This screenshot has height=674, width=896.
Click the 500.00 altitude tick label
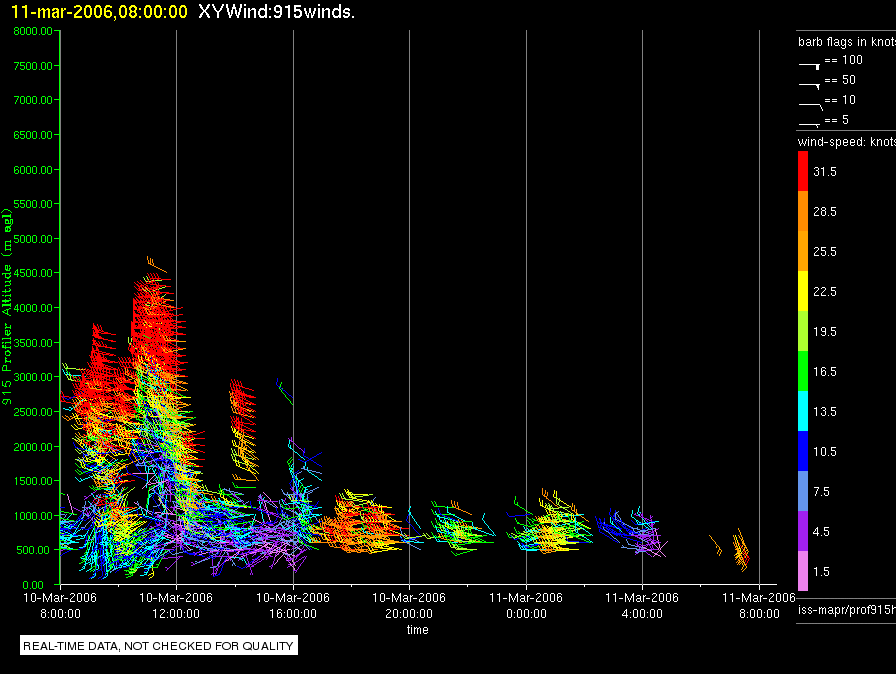coord(35,550)
